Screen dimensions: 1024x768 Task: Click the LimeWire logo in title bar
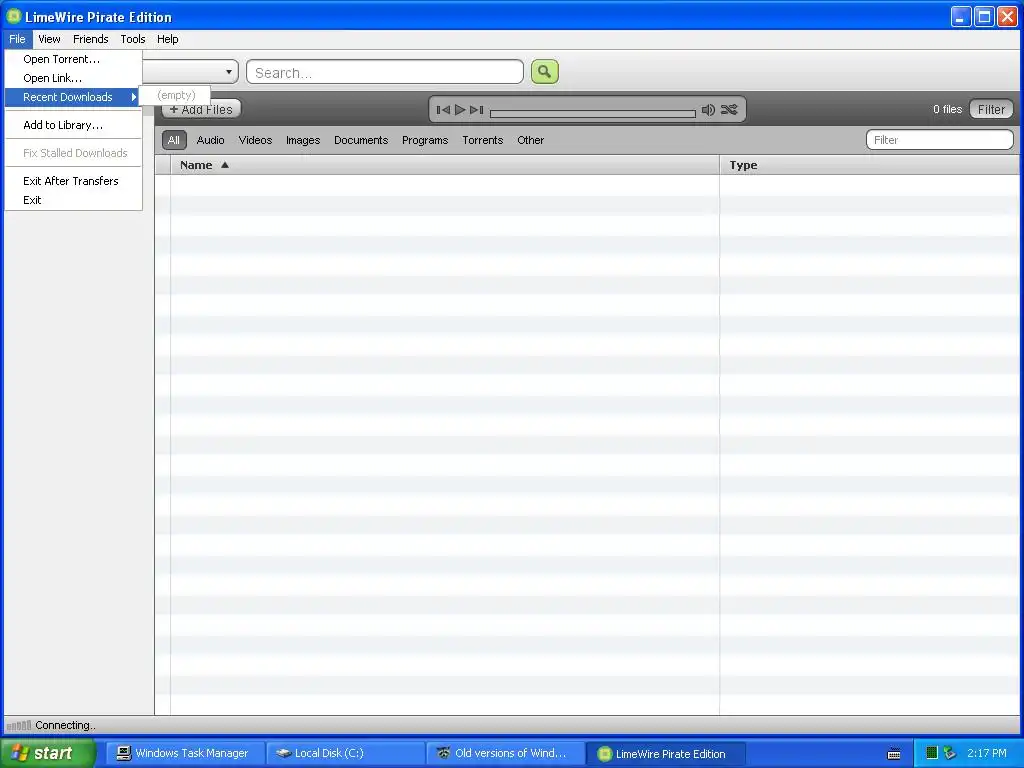point(13,16)
